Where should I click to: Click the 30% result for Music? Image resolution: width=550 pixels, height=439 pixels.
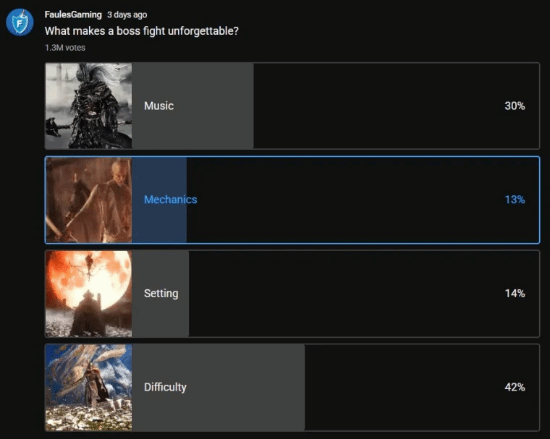tap(515, 106)
